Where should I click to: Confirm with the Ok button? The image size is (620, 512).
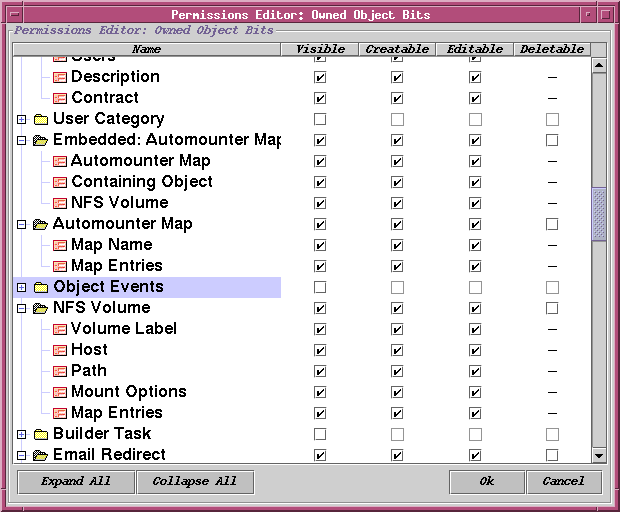(487, 482)
